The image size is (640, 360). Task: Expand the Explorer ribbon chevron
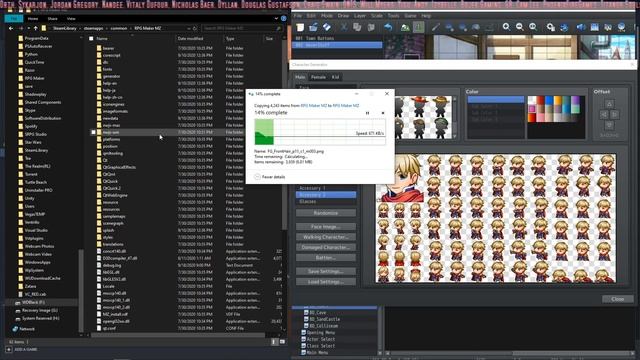[276, 18]
